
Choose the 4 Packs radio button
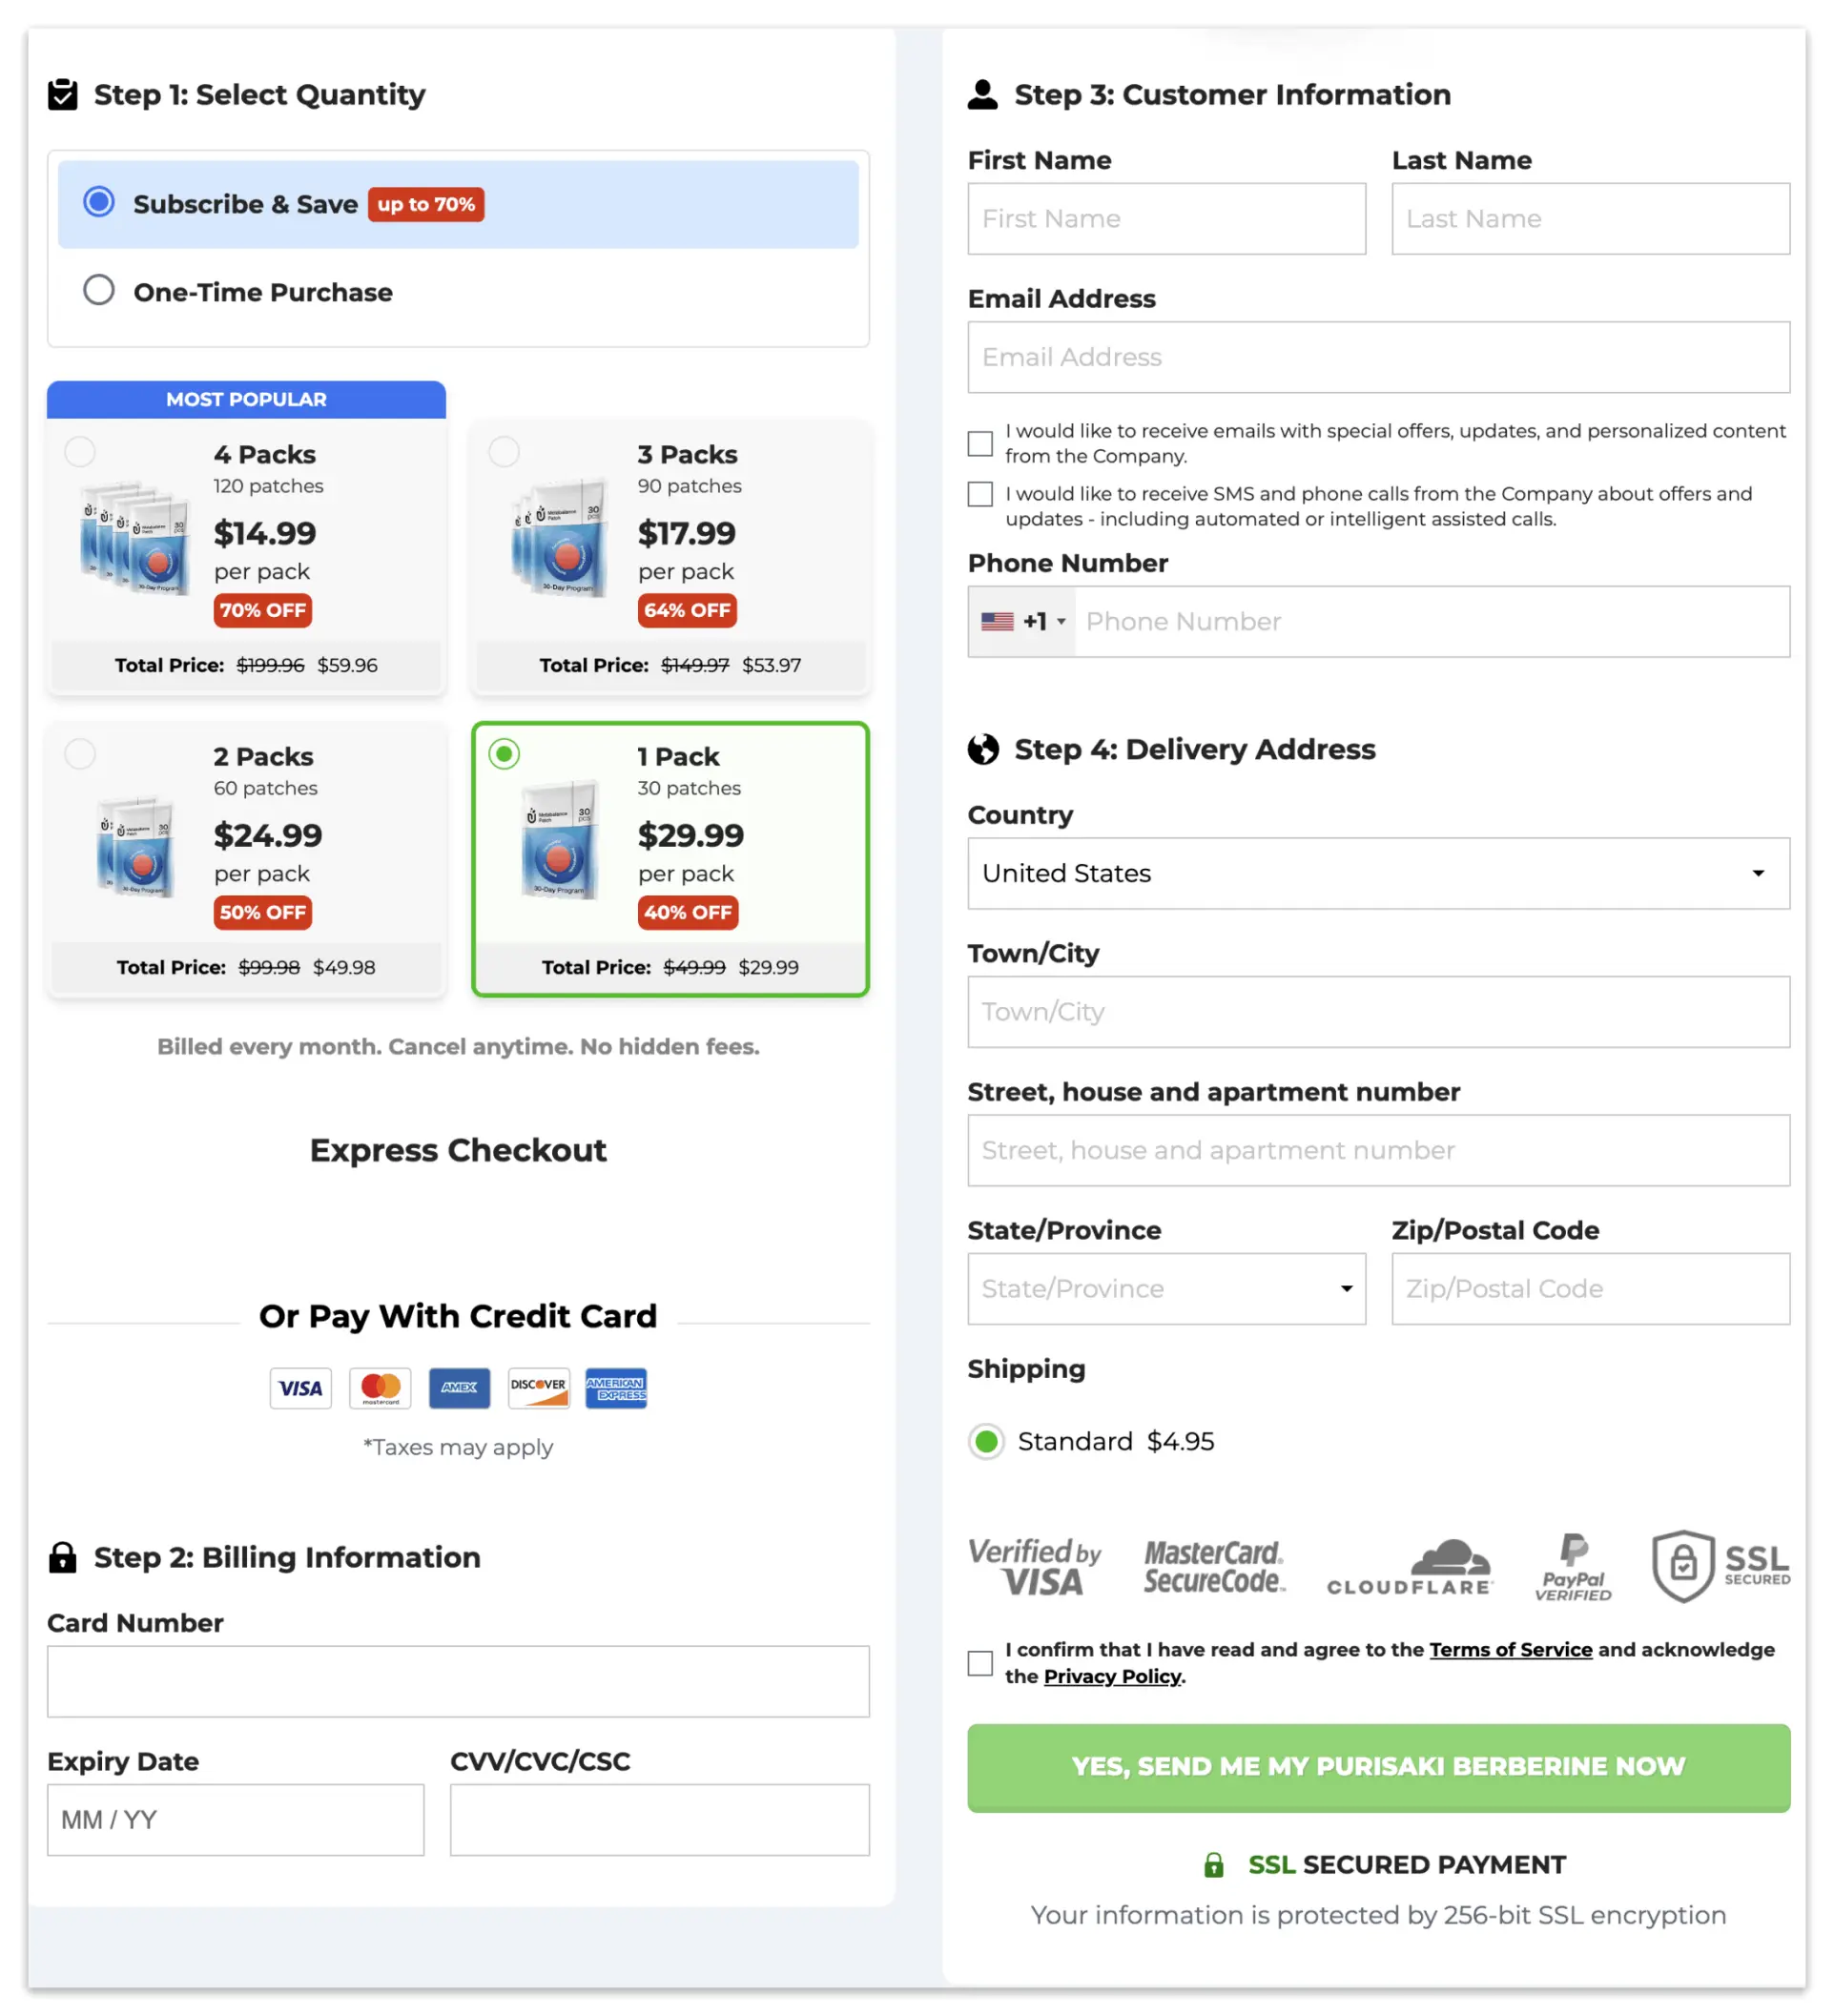80,452
